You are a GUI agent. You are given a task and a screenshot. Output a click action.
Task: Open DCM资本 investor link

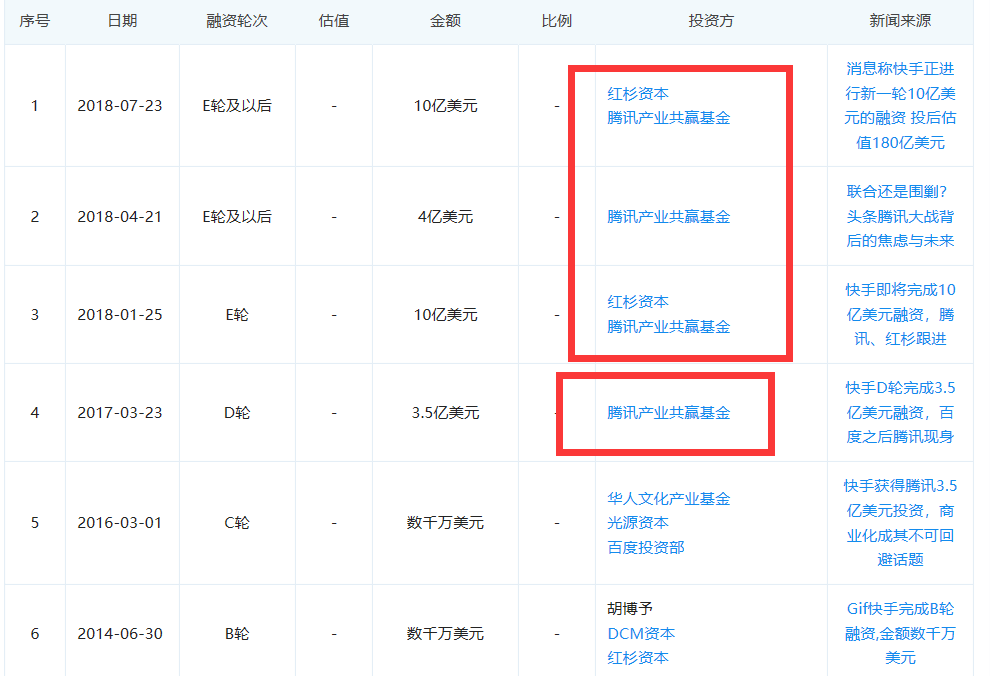click(x=641, y=633)
